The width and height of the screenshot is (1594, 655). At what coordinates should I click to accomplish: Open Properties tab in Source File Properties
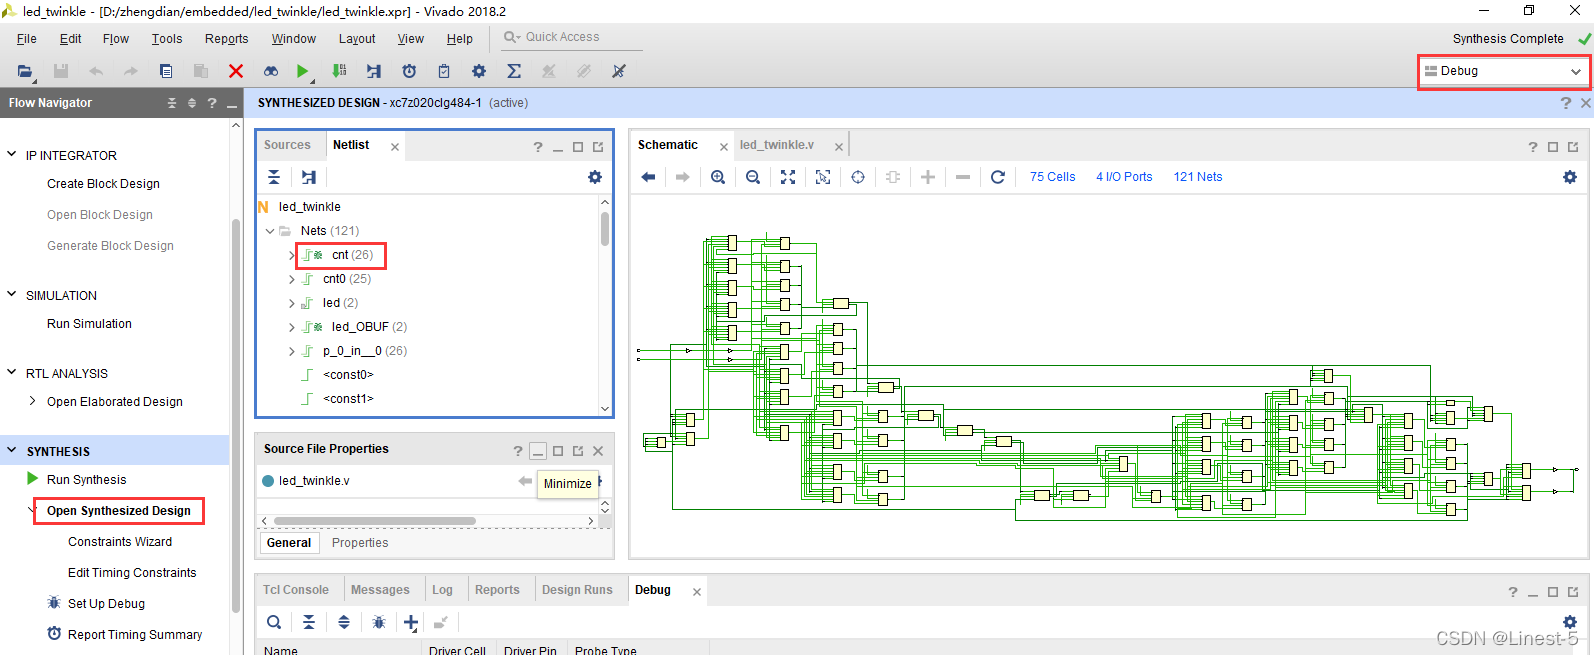click(360, 543)
